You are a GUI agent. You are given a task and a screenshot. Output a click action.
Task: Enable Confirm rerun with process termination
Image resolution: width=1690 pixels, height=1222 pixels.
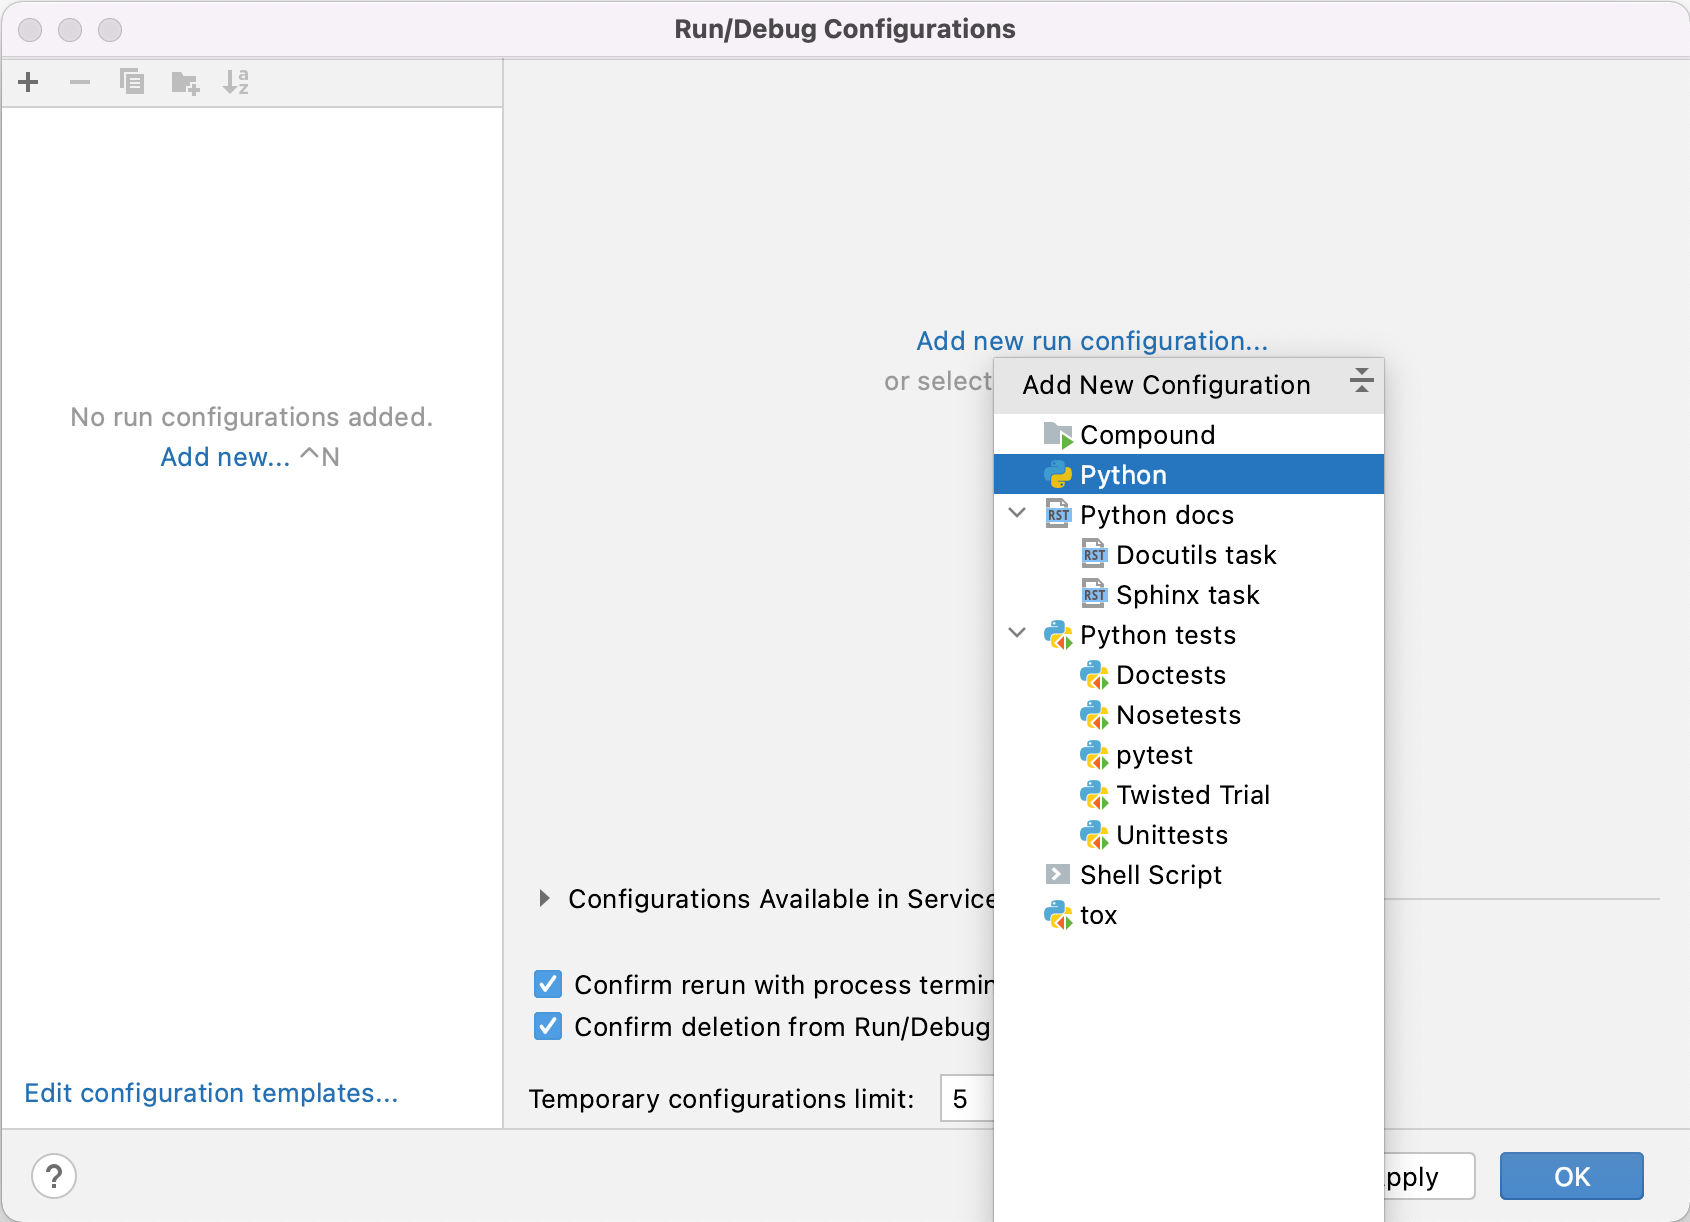(547, 984)
